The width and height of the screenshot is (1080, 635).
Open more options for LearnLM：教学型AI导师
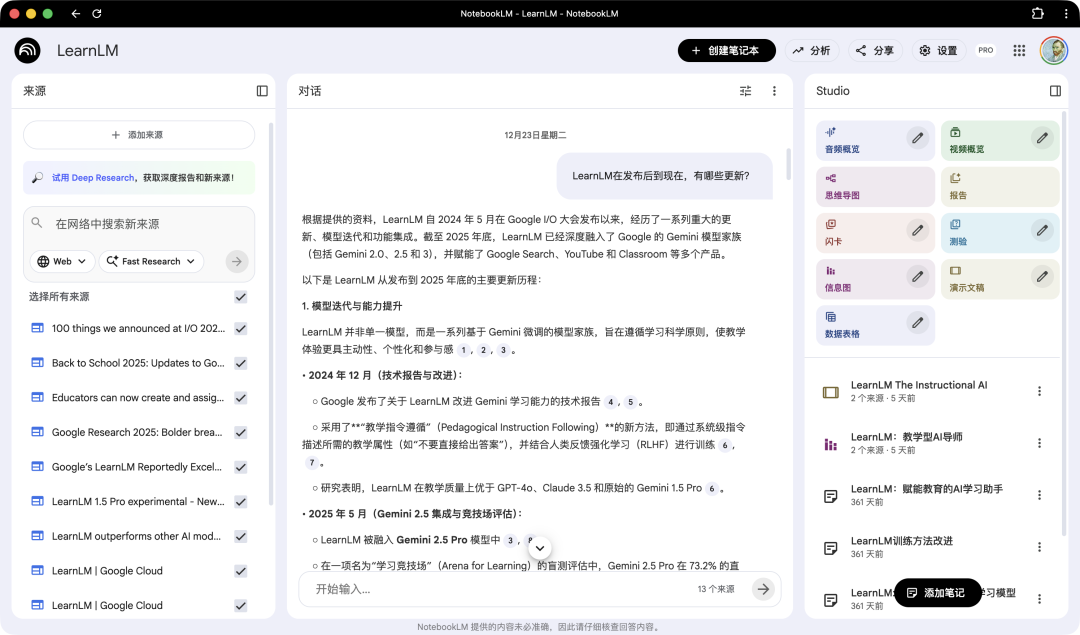(x=1039, y=443)
